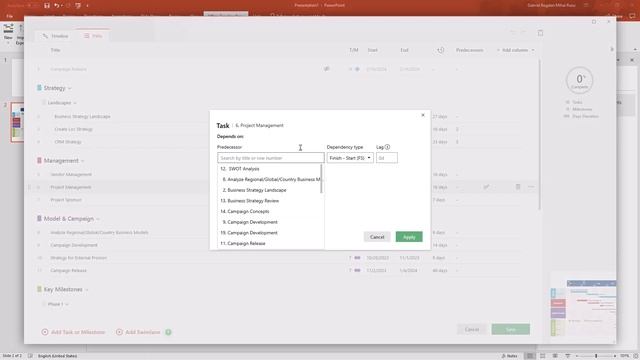This screenshot has height=360, width=640.
Task: Click the Normal view icon in the status bar
Action: [x=529, y=356]
